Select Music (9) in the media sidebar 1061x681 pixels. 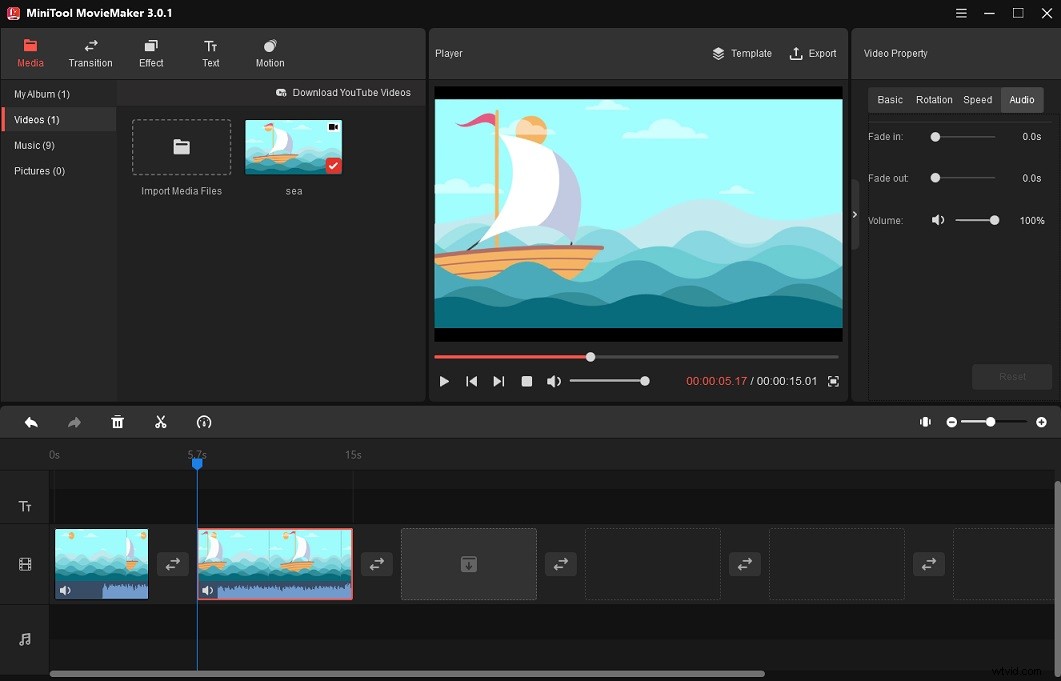[x=35, y=145]
